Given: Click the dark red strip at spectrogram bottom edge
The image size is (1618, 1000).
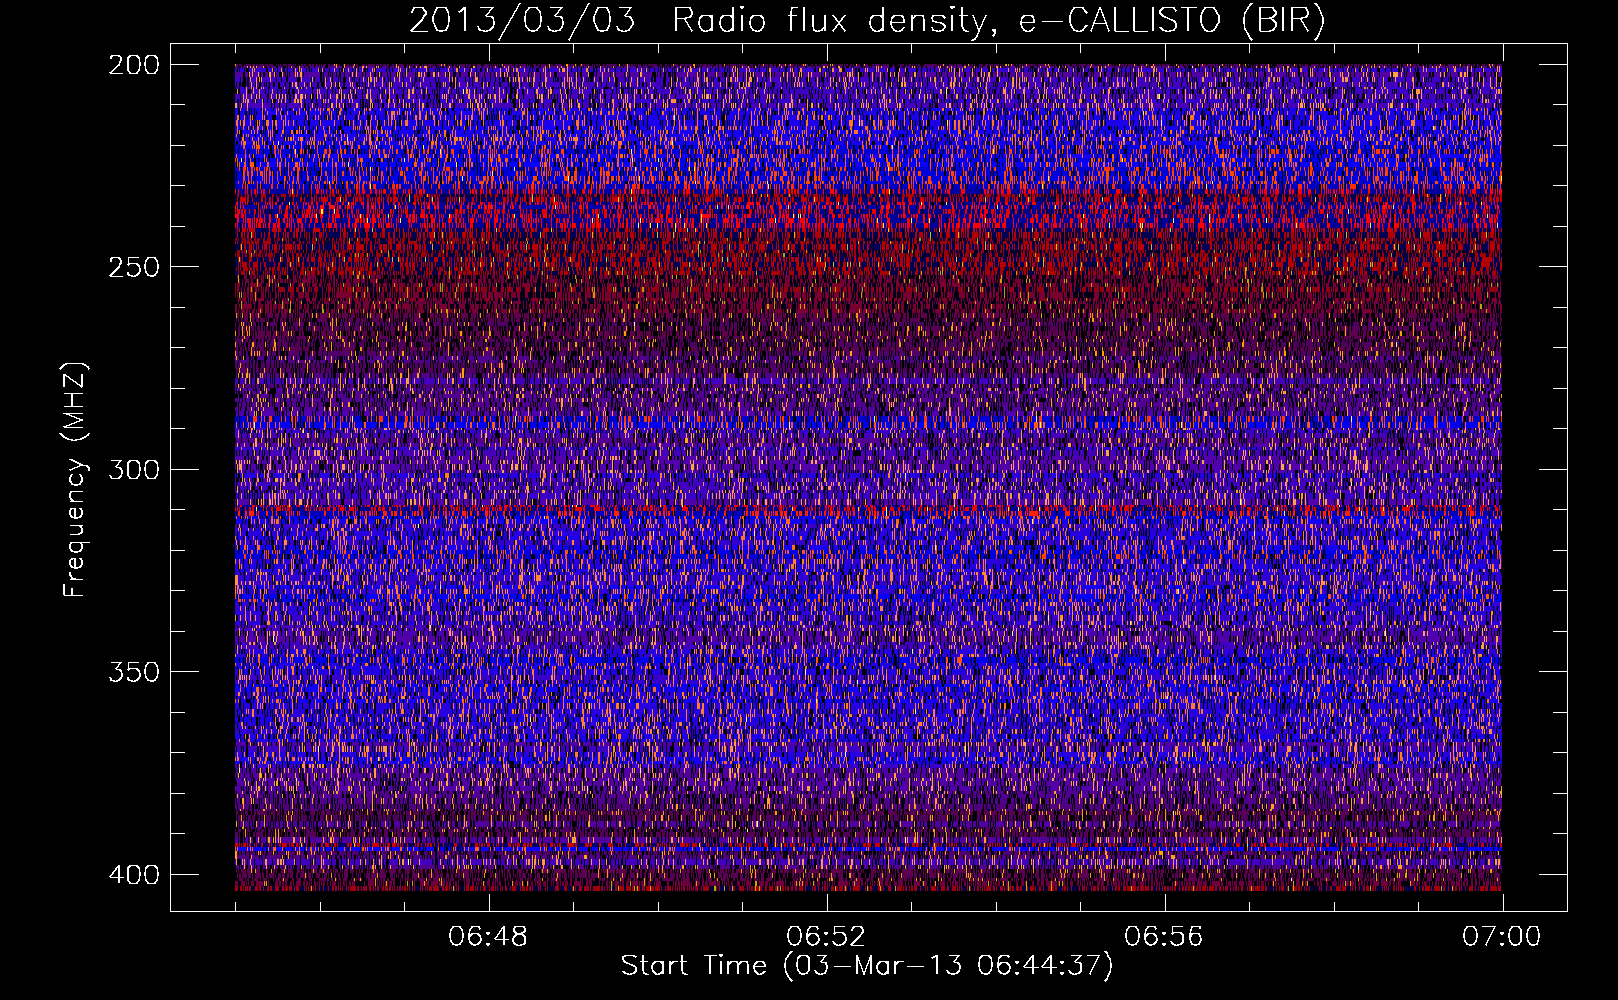Looking at the screenshot, I should [868, 886].
